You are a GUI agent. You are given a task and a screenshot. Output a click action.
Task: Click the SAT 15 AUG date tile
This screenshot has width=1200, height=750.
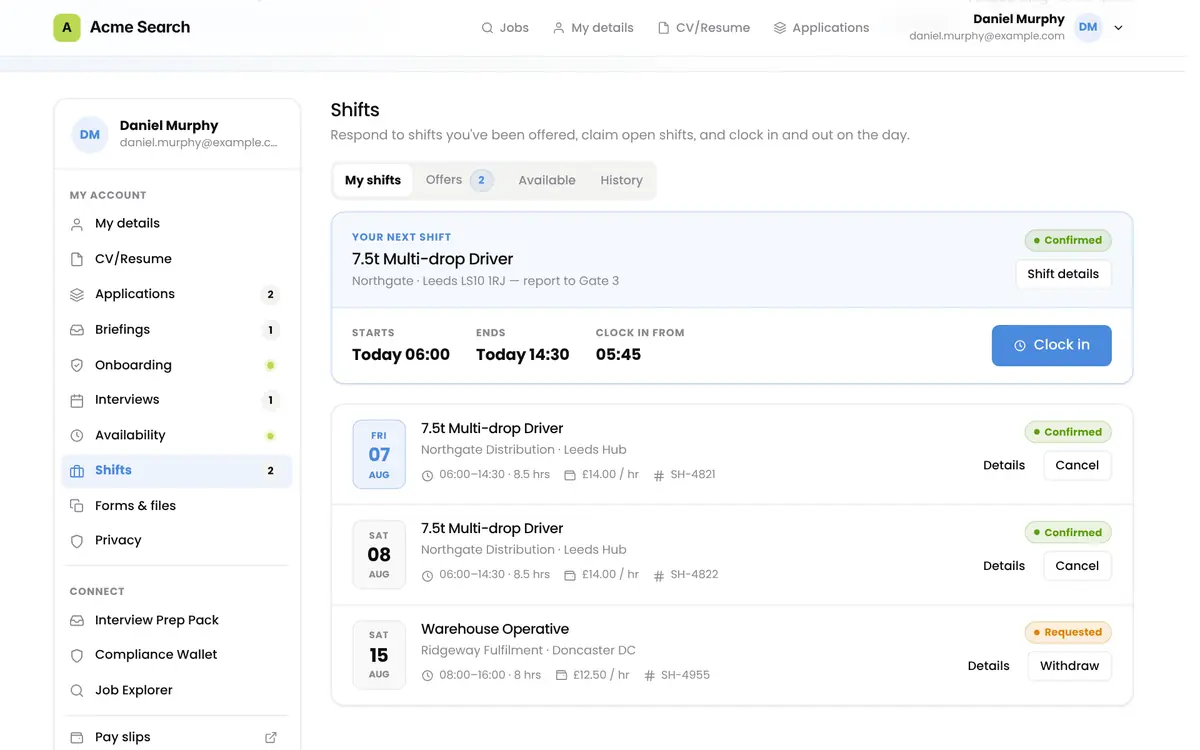[379, 655]
